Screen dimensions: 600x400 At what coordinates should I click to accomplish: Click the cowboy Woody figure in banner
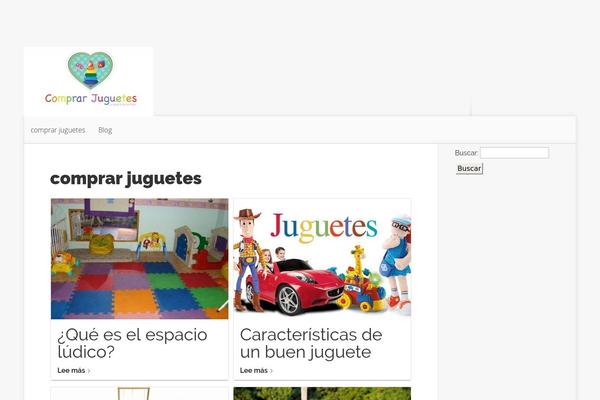249,255
